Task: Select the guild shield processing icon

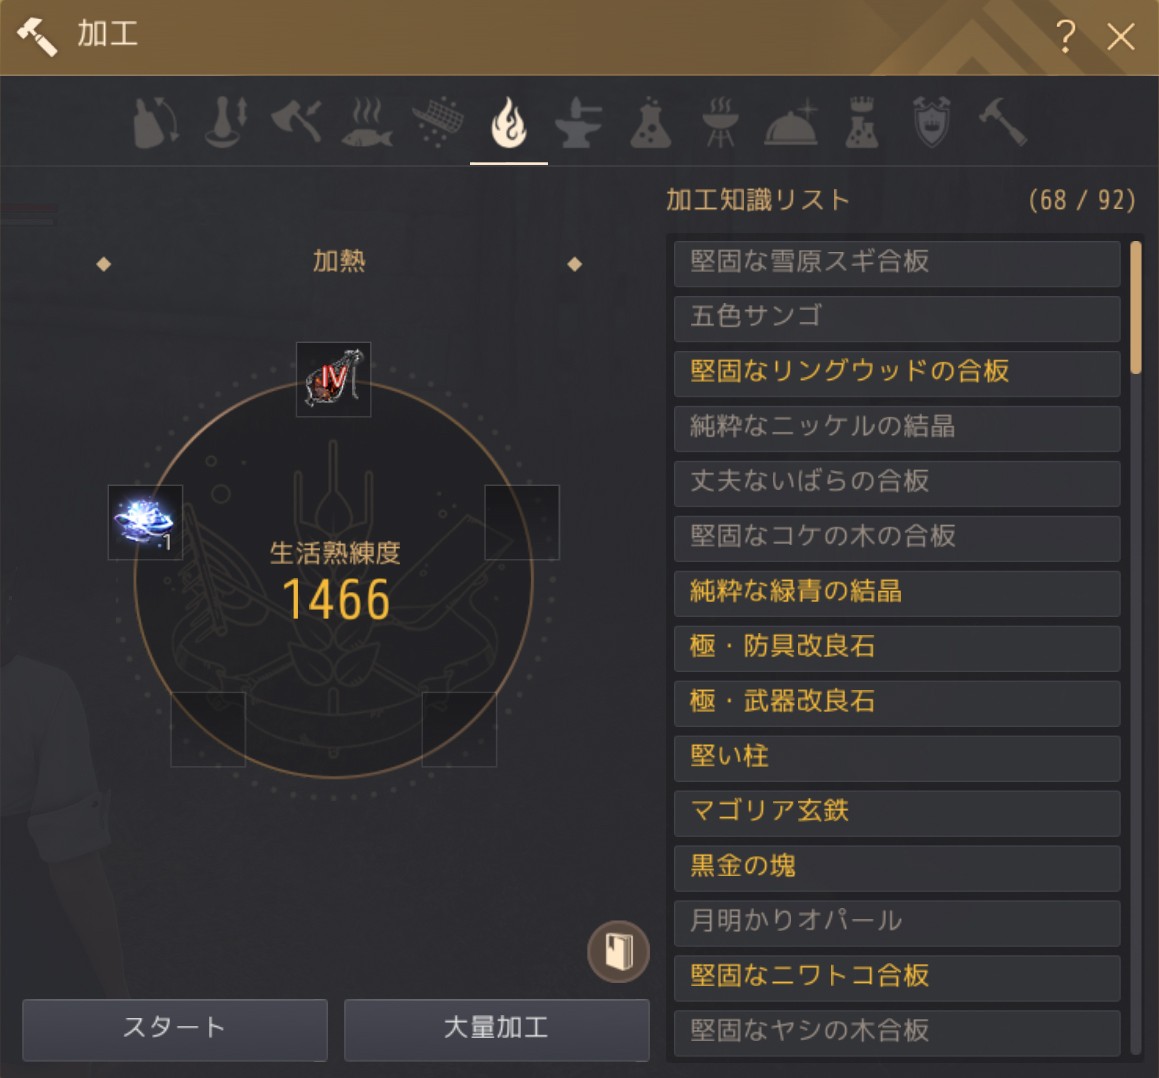Action: point(932,122)
